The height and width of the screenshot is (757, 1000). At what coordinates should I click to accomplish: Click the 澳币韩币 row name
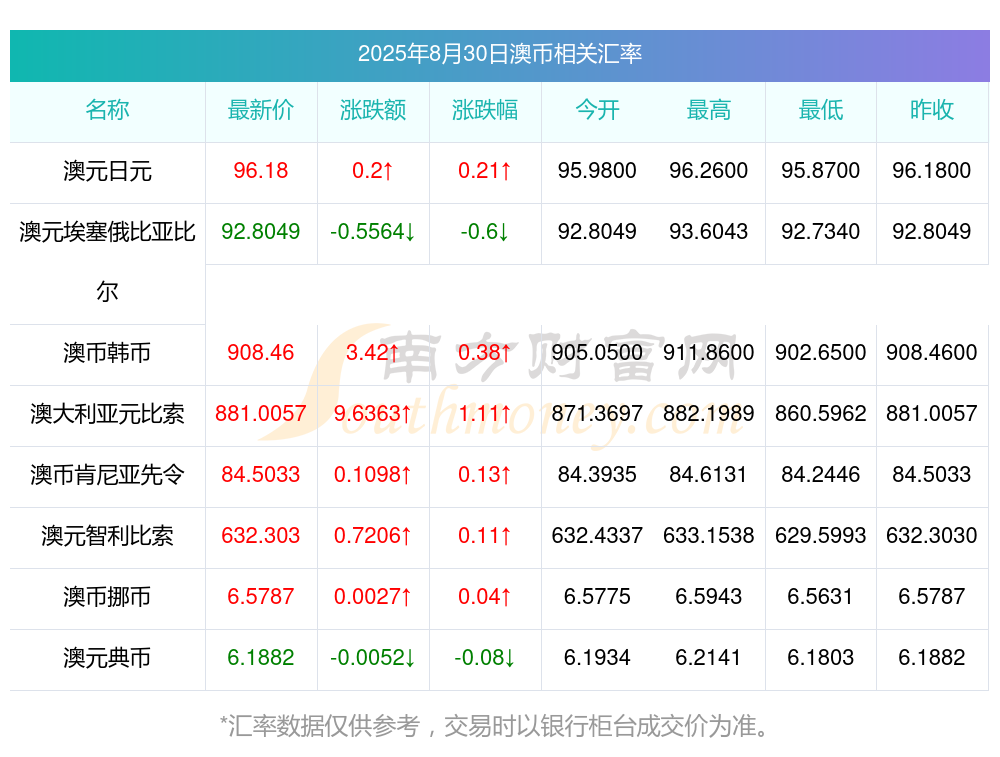107,353
